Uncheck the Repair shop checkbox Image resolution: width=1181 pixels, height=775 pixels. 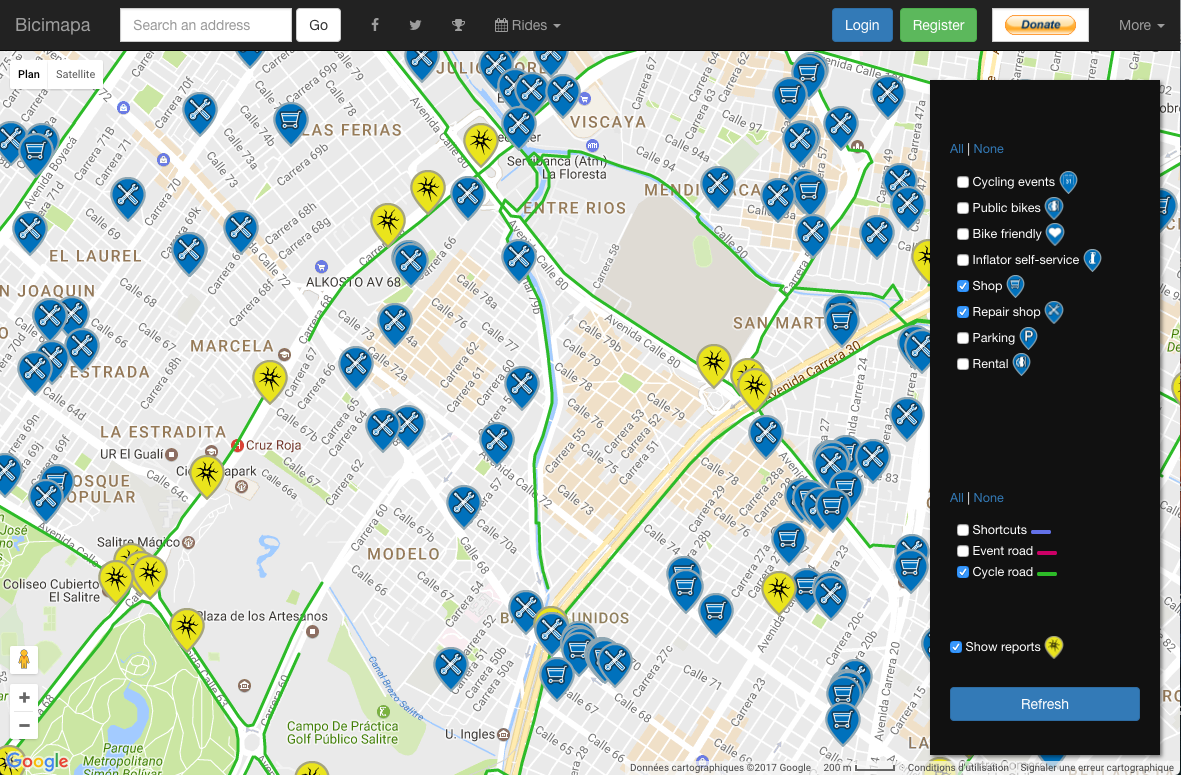tap(963, 312)
